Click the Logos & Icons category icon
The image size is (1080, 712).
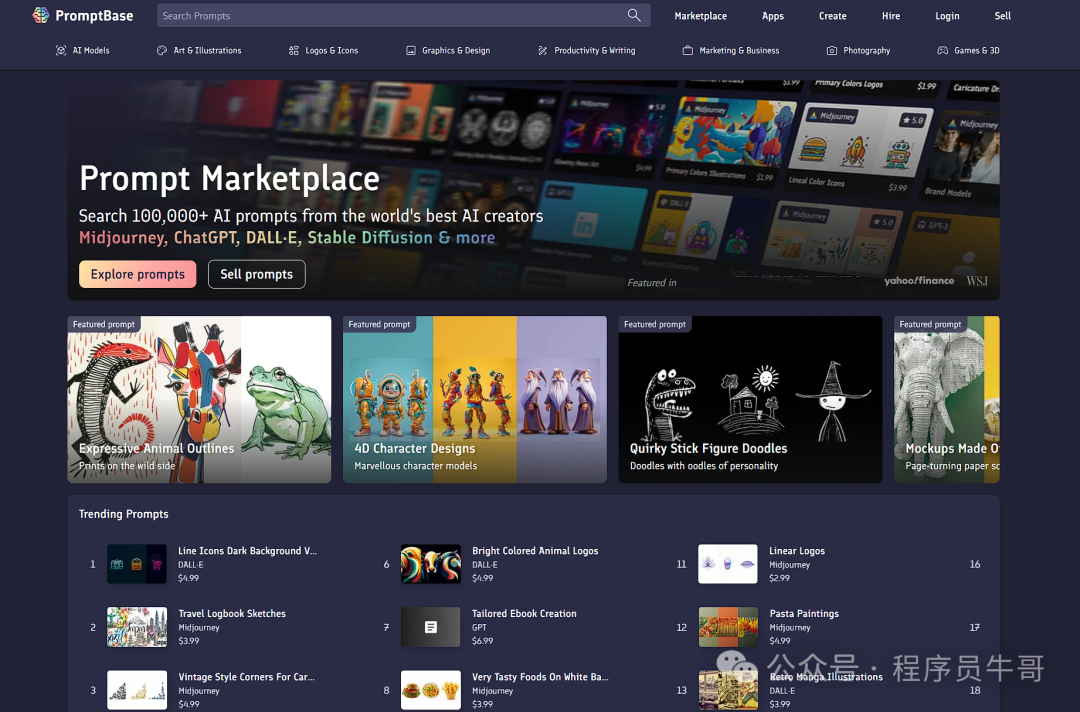coord(293,50)
